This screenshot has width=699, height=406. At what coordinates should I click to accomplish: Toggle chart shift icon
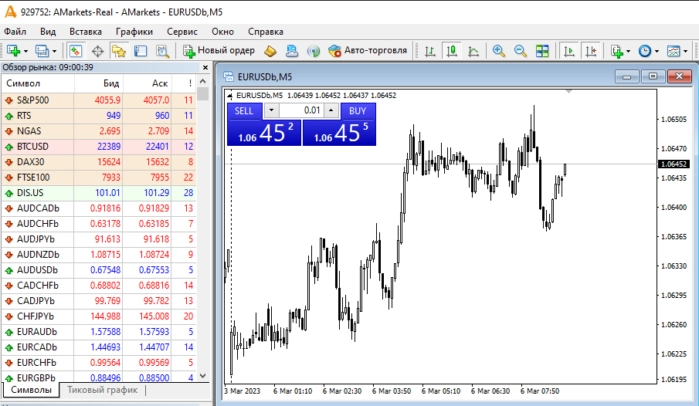tap(591, 51)
